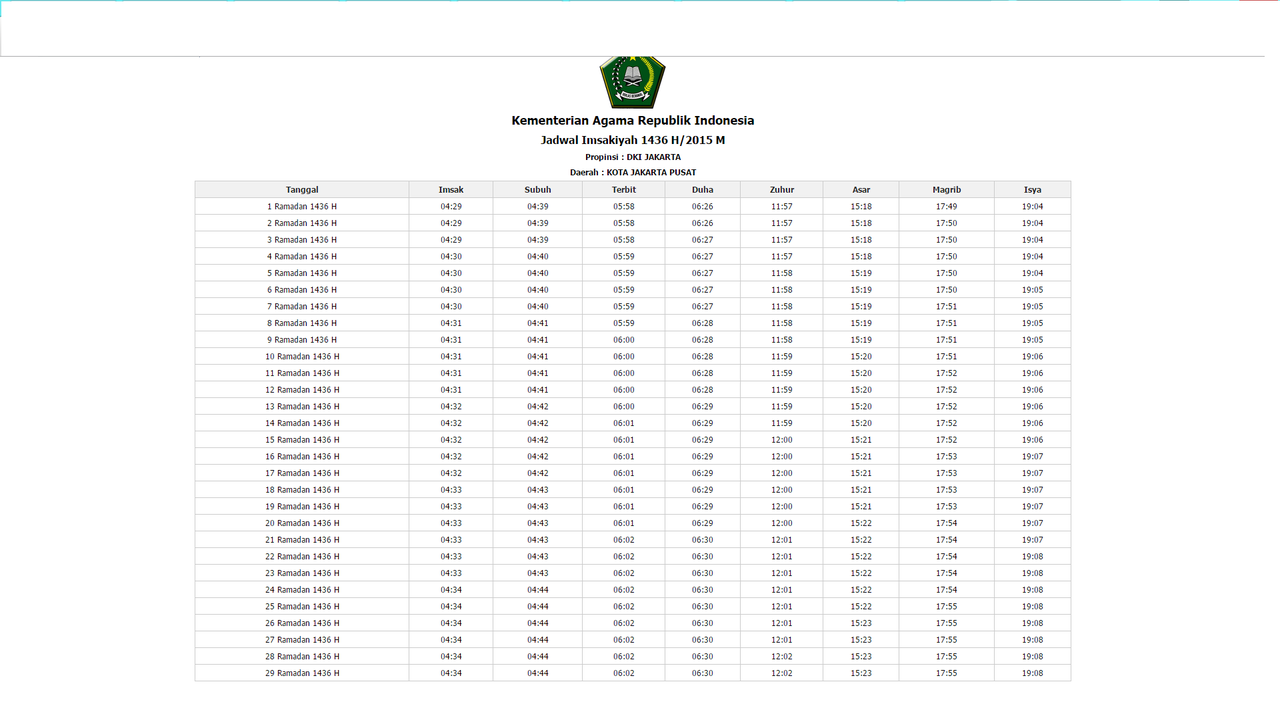1280x720 pixels.
Task: Click the Duha column header
Action: [703, 190]
